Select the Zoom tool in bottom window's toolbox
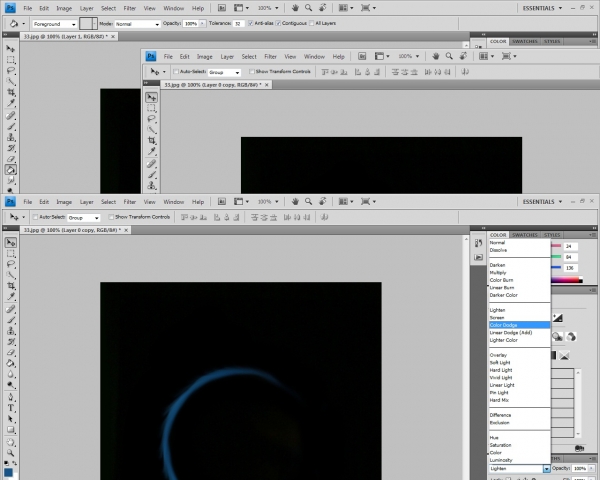Viewport: 600px width, 480px height. (x=11, y=453)
